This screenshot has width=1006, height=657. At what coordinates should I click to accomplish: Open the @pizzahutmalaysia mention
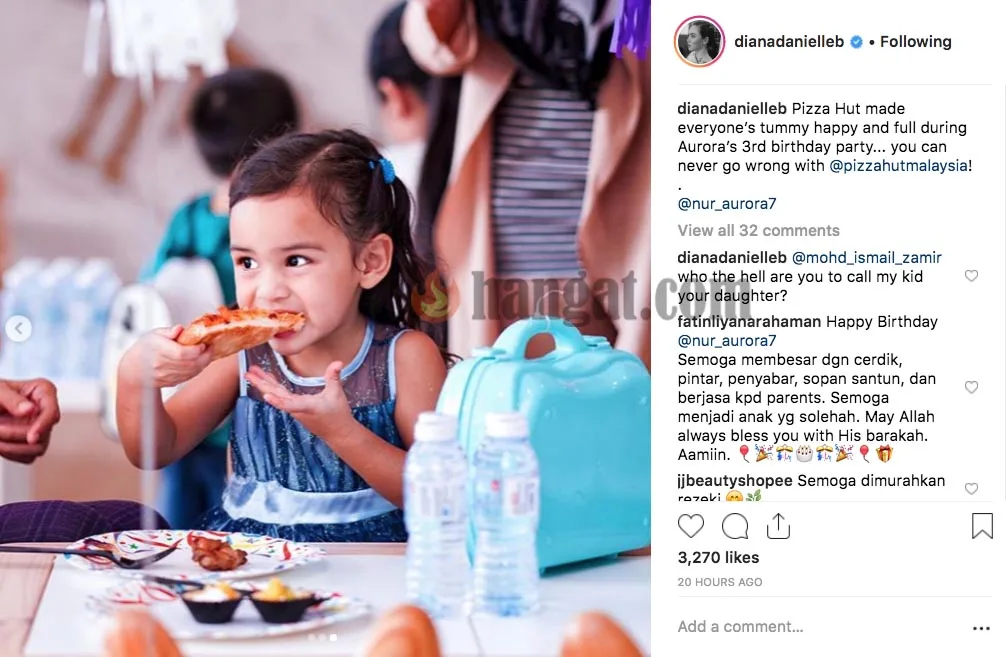click(898, 166)
